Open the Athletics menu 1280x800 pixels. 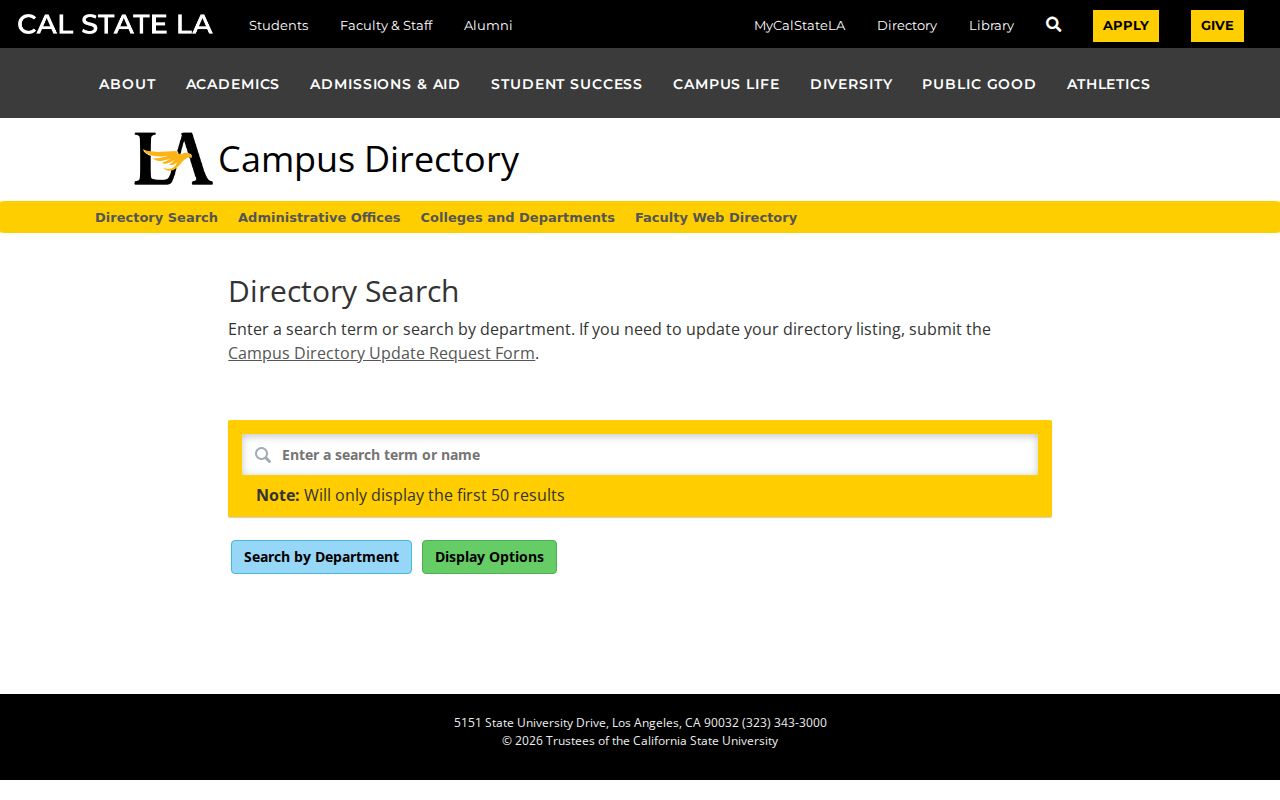(1109, 84)
